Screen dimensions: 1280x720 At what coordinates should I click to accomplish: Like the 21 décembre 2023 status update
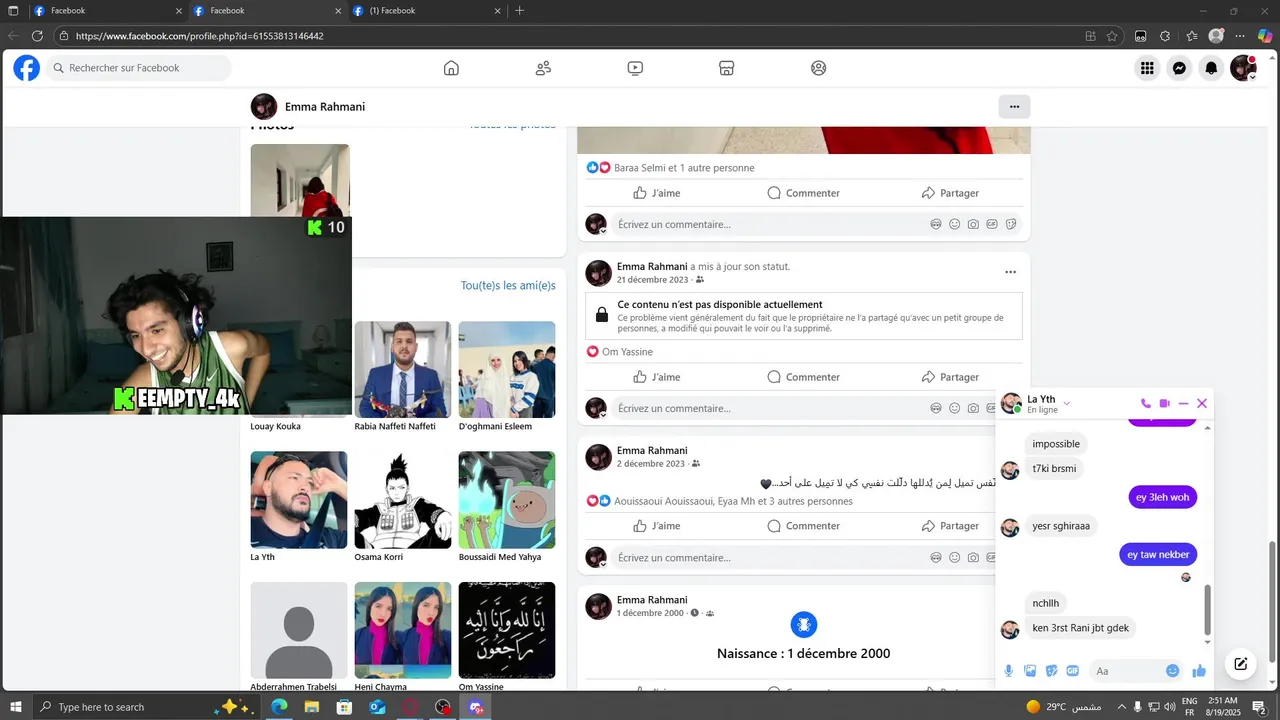tap(656, 377)
